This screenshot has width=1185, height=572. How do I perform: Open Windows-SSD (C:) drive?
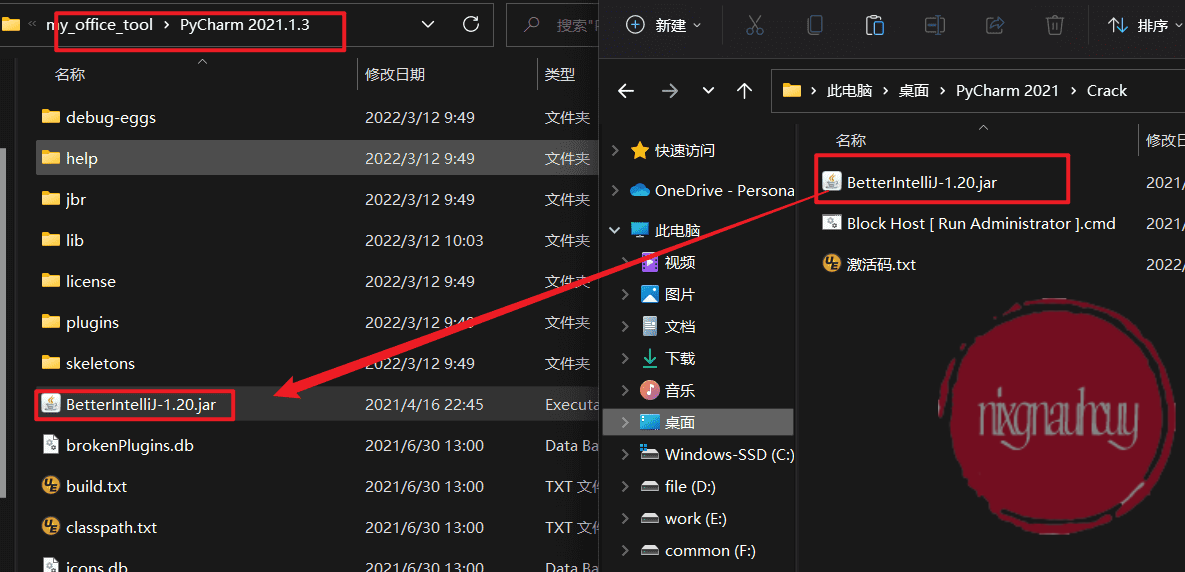click(x=729, y=454)
